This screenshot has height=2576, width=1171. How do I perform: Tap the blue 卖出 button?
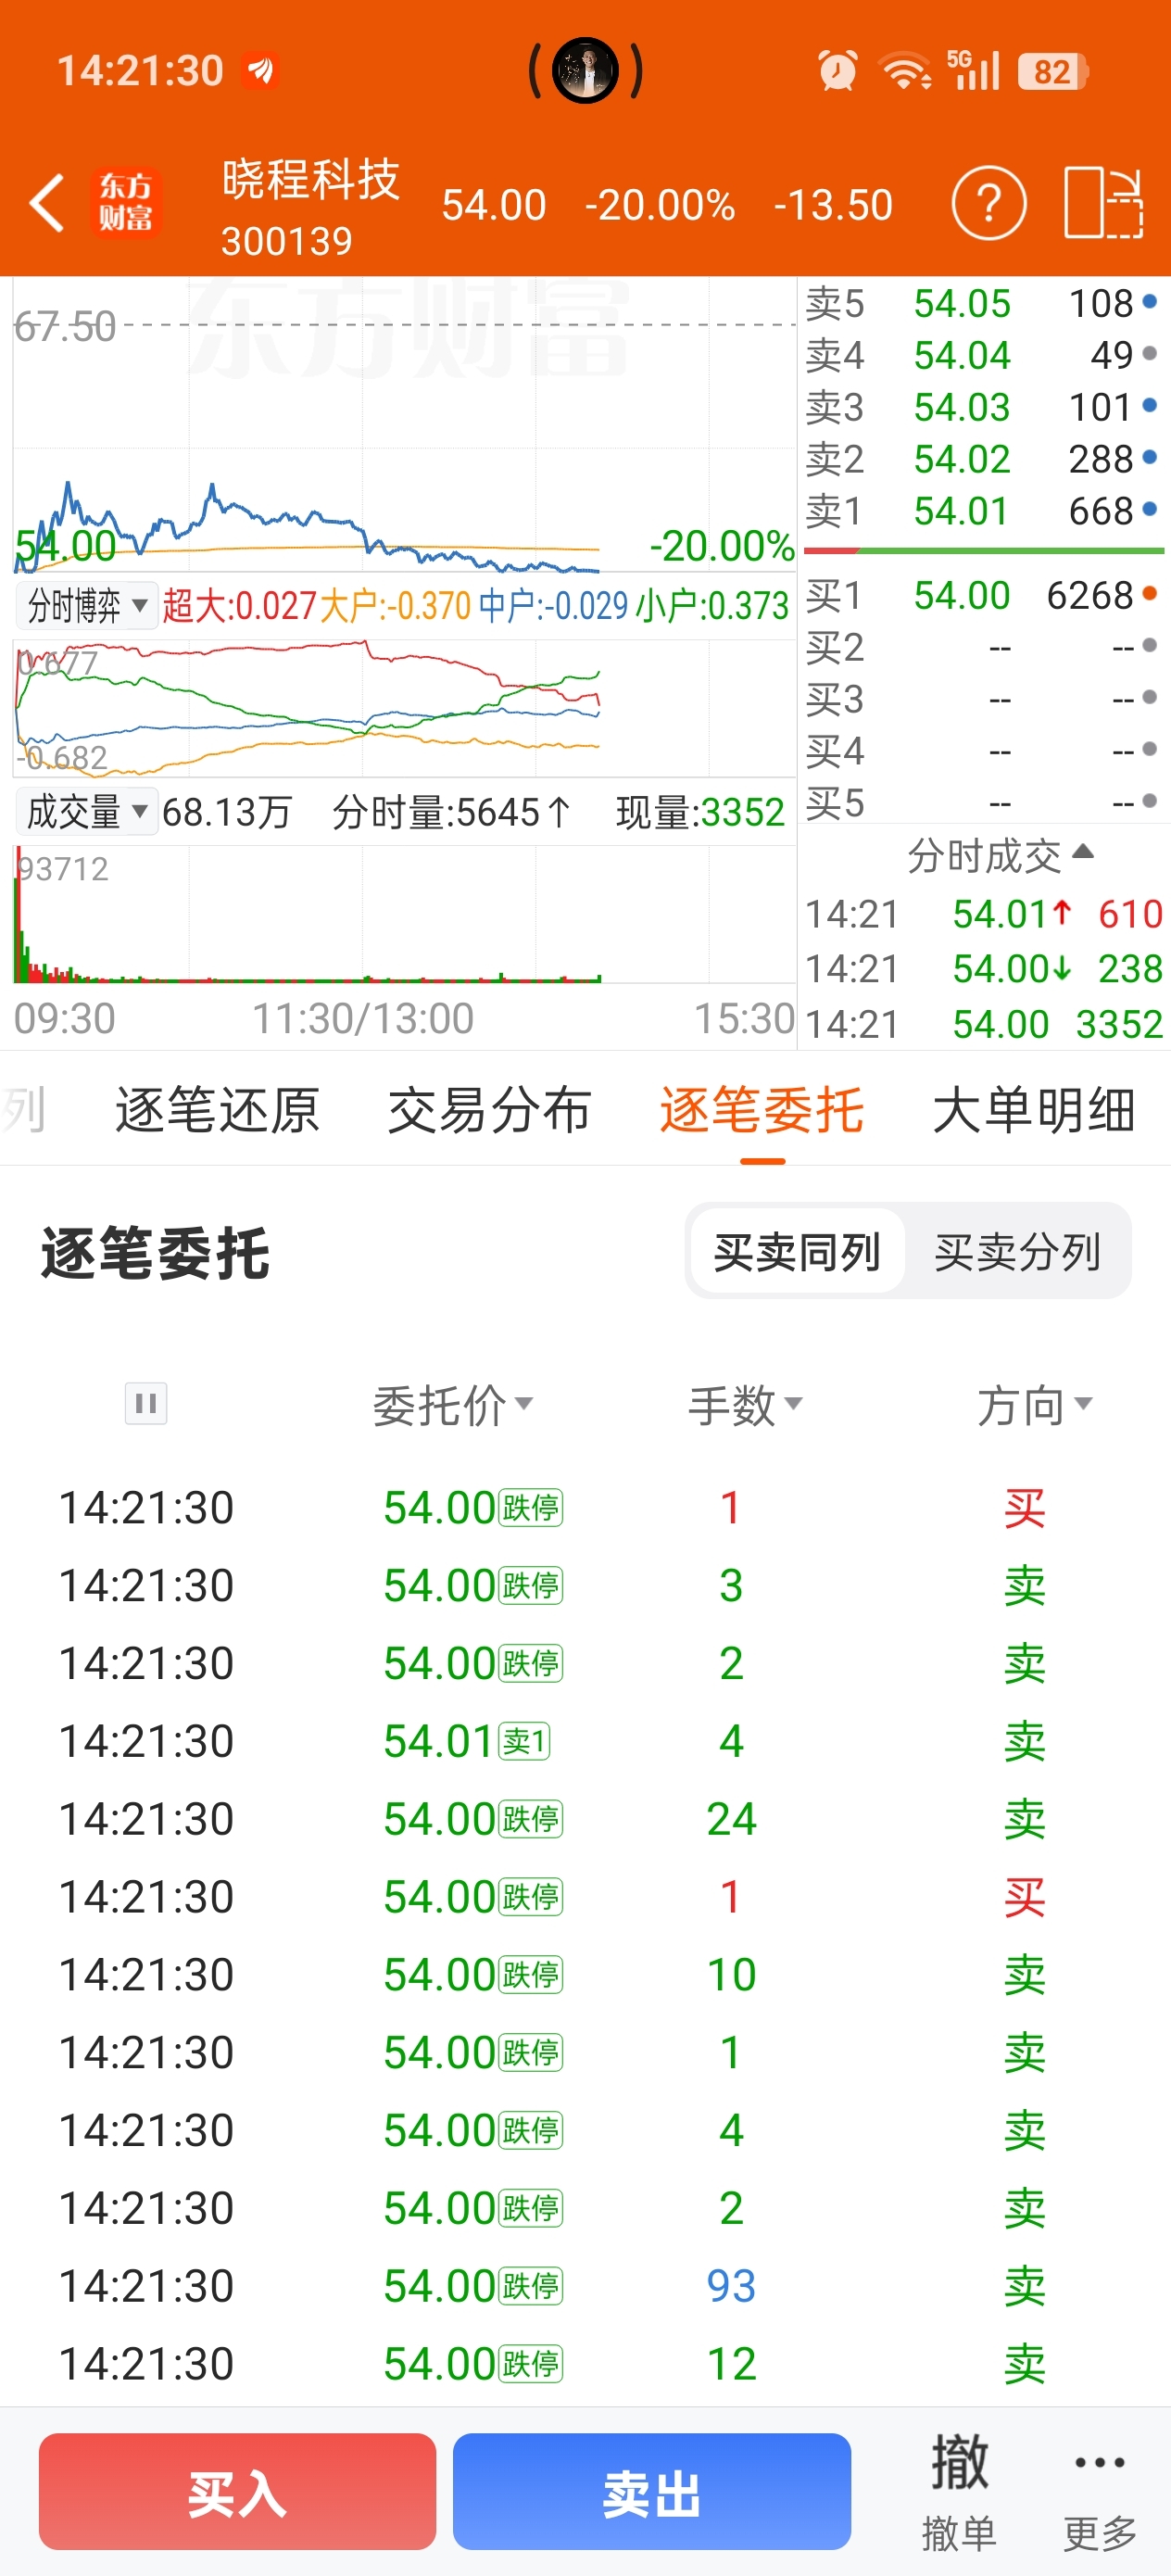pos(651,2491)
